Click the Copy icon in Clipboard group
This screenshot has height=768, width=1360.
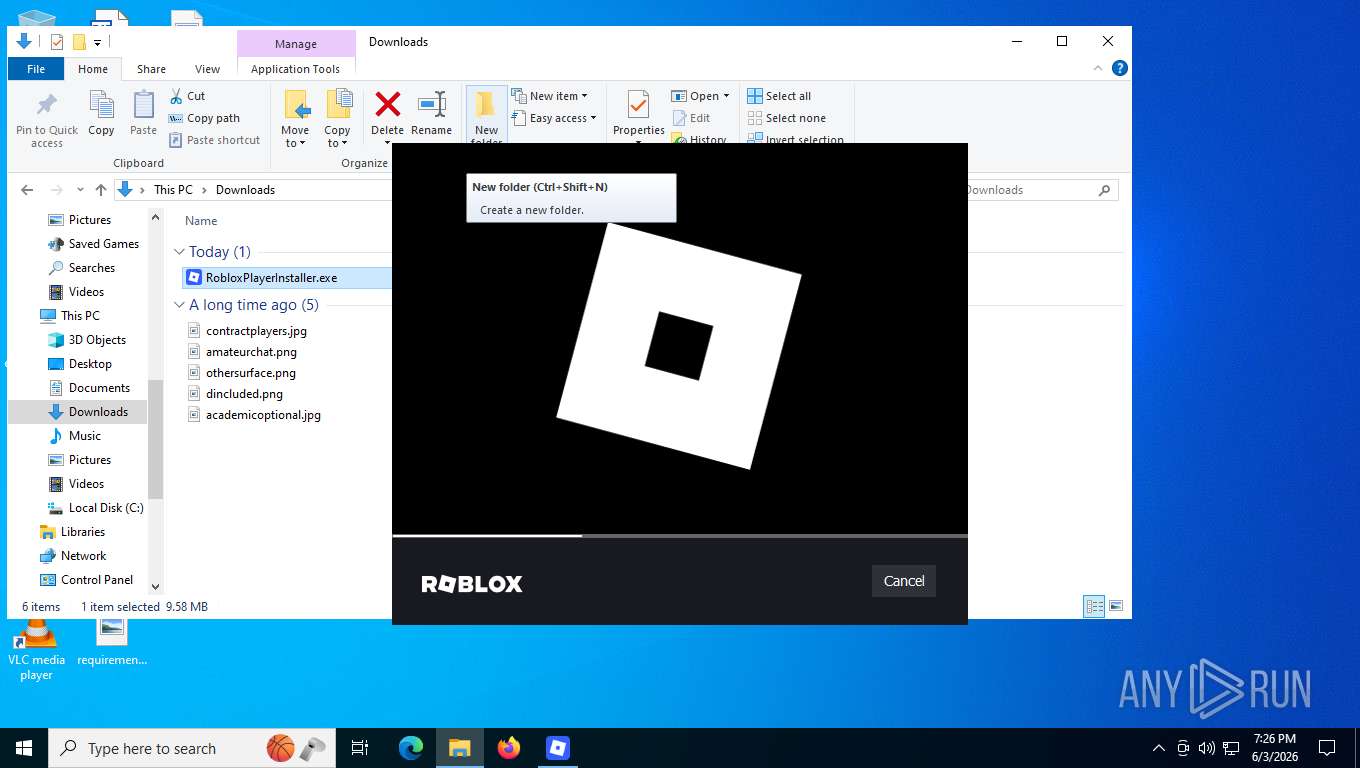[101, 104]
